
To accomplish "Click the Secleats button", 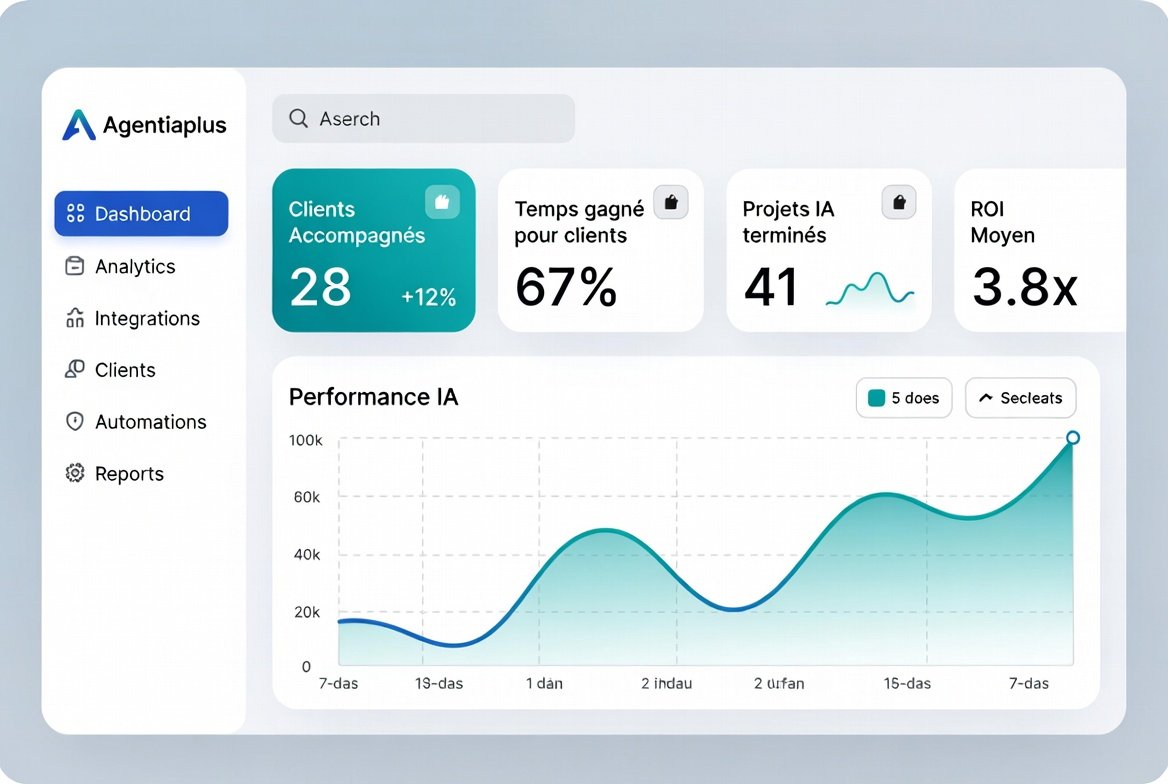I will 1021,398.
